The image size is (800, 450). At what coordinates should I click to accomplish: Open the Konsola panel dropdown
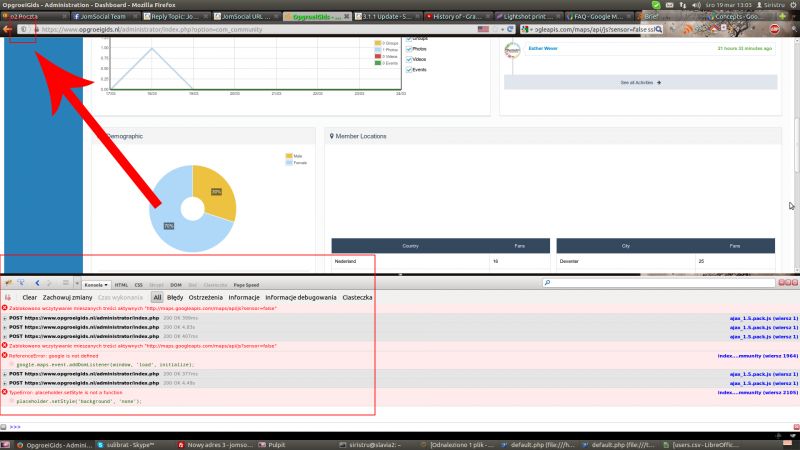(96, 284)
